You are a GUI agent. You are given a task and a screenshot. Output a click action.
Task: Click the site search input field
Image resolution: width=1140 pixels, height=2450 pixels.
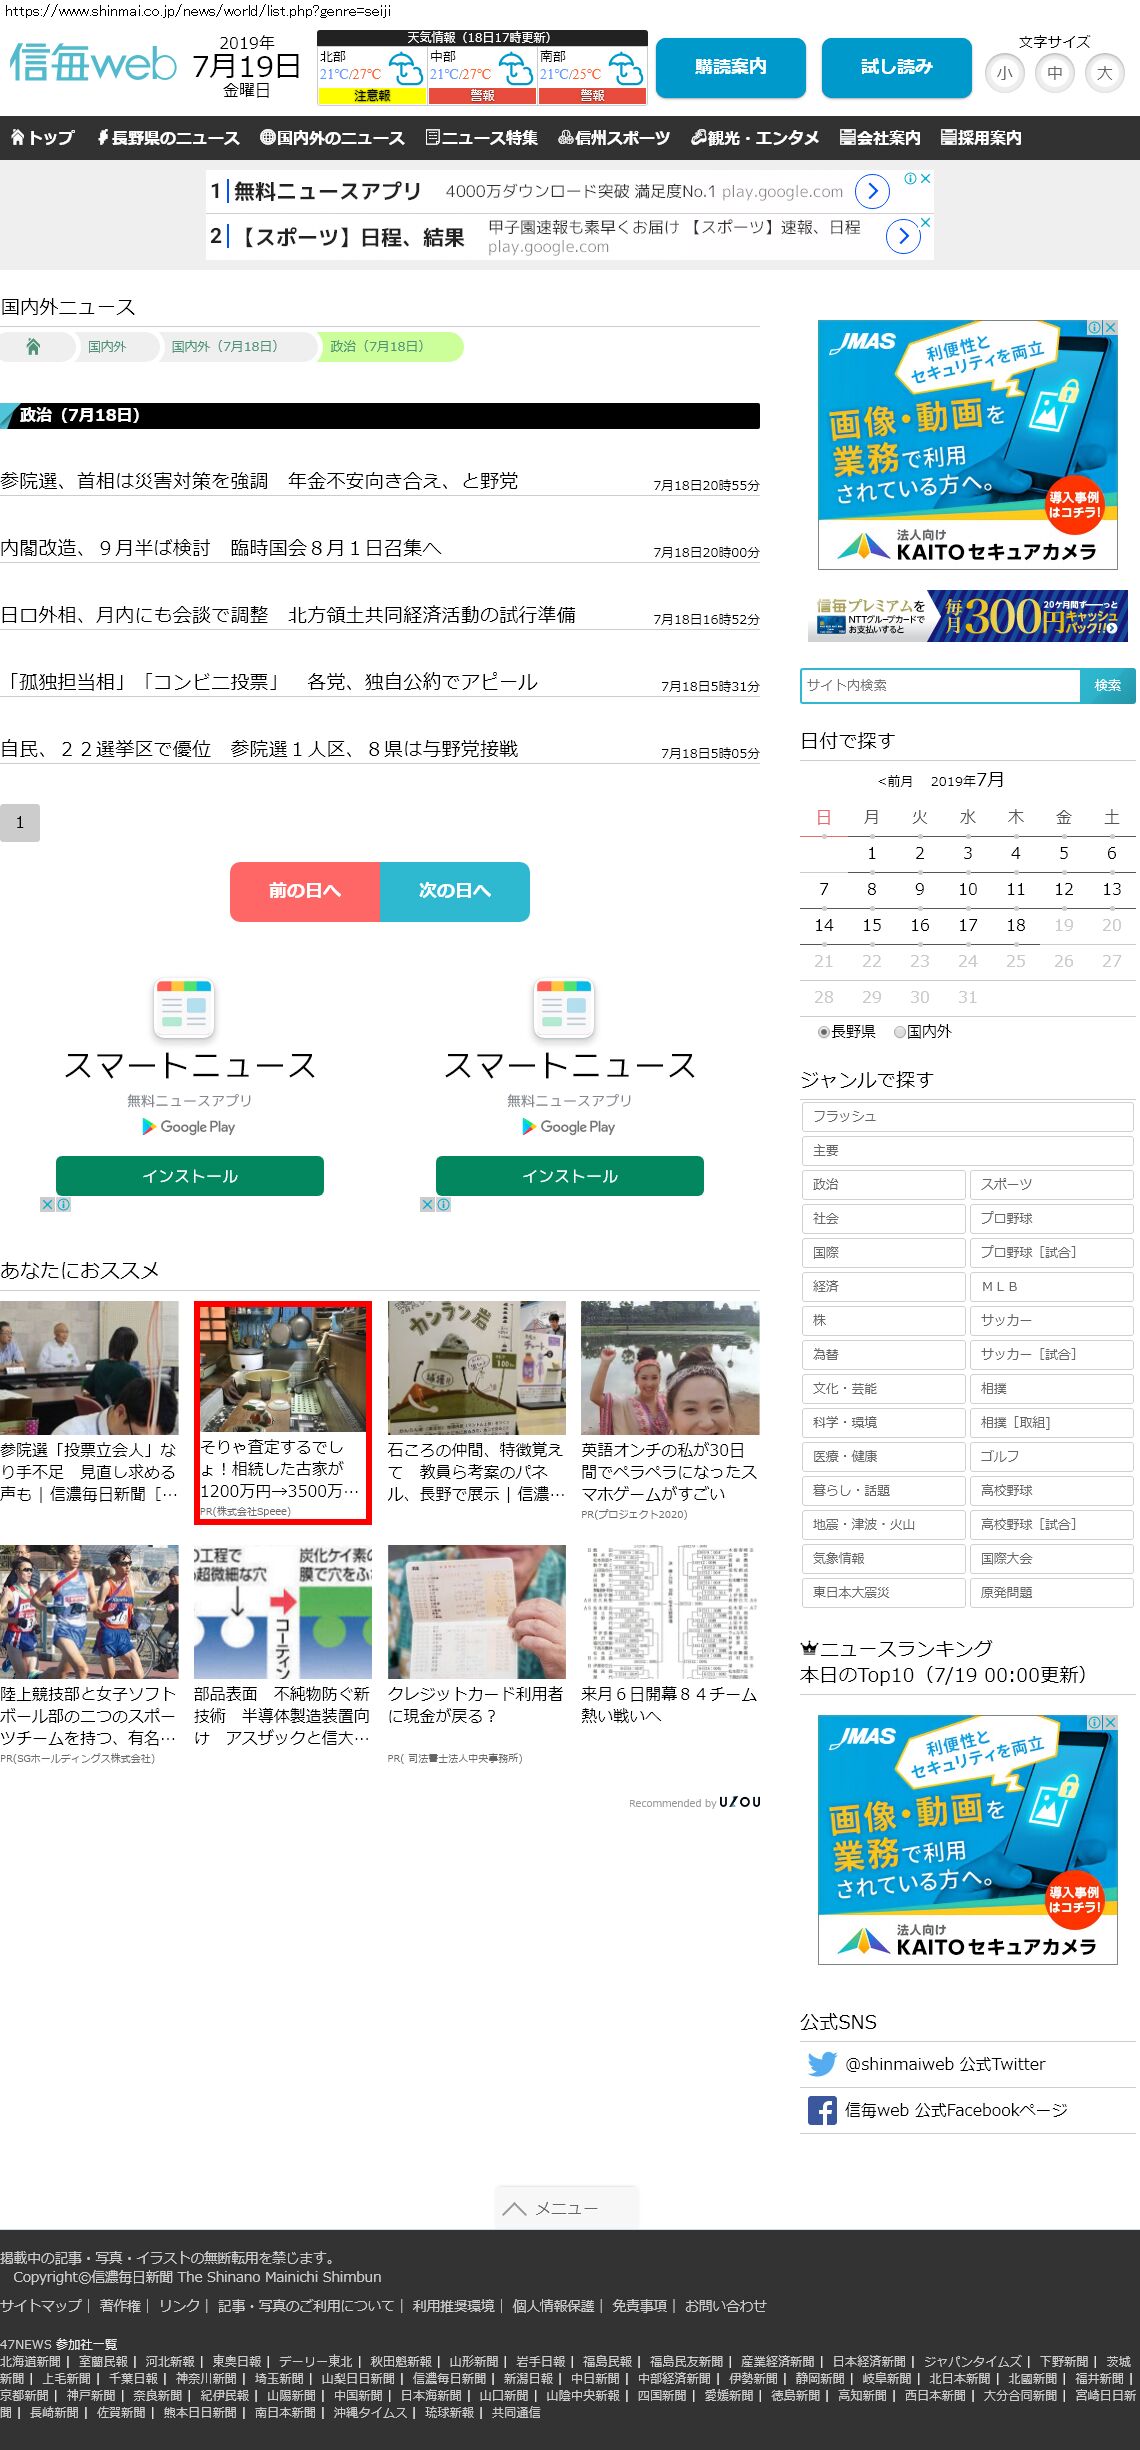point(940,685)
